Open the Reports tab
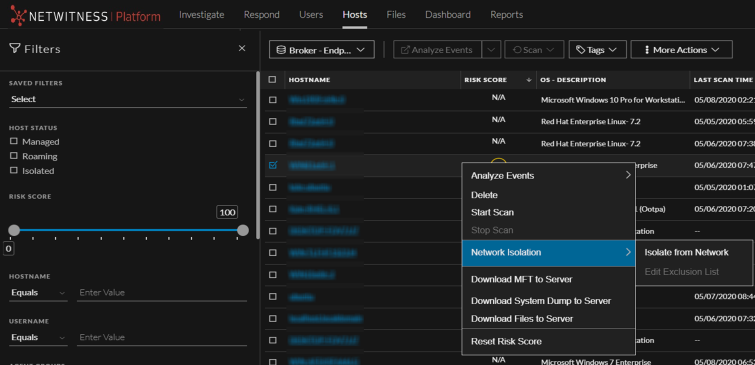Screen dimensions: 755x365 click(x=507, y=14)
